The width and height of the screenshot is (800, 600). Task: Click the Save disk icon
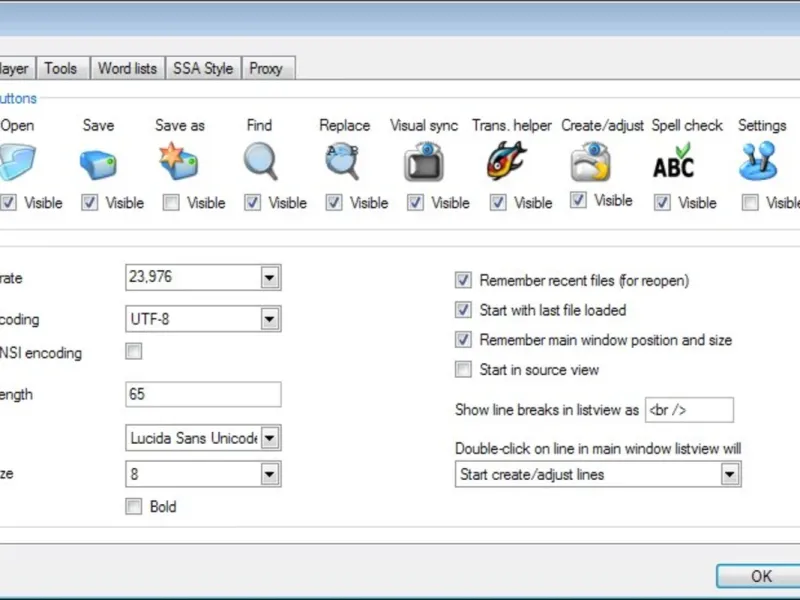tap(98, 164)
